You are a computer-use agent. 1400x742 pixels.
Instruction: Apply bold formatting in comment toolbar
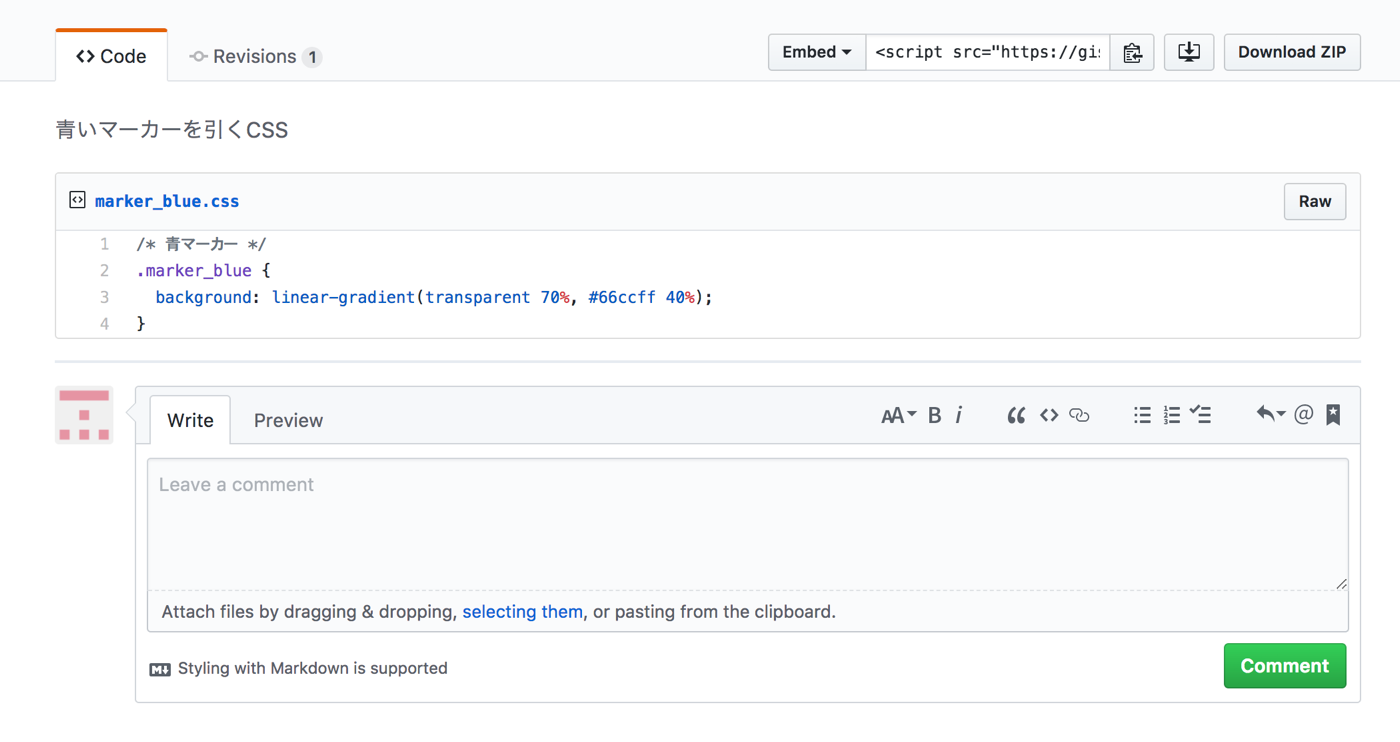coord(934,415)
